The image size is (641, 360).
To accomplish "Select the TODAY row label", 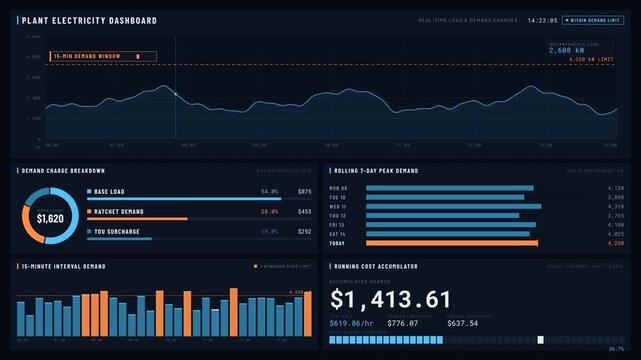I will (x=337, y=243).
